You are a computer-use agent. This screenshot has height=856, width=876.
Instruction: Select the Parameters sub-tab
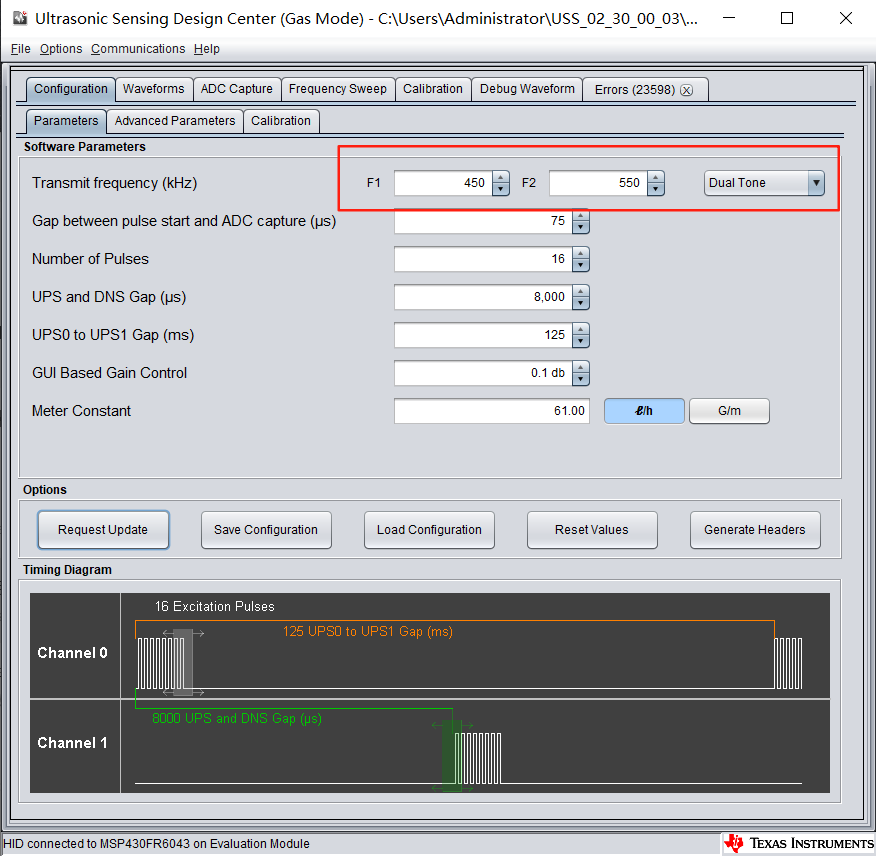pos(66,121)
